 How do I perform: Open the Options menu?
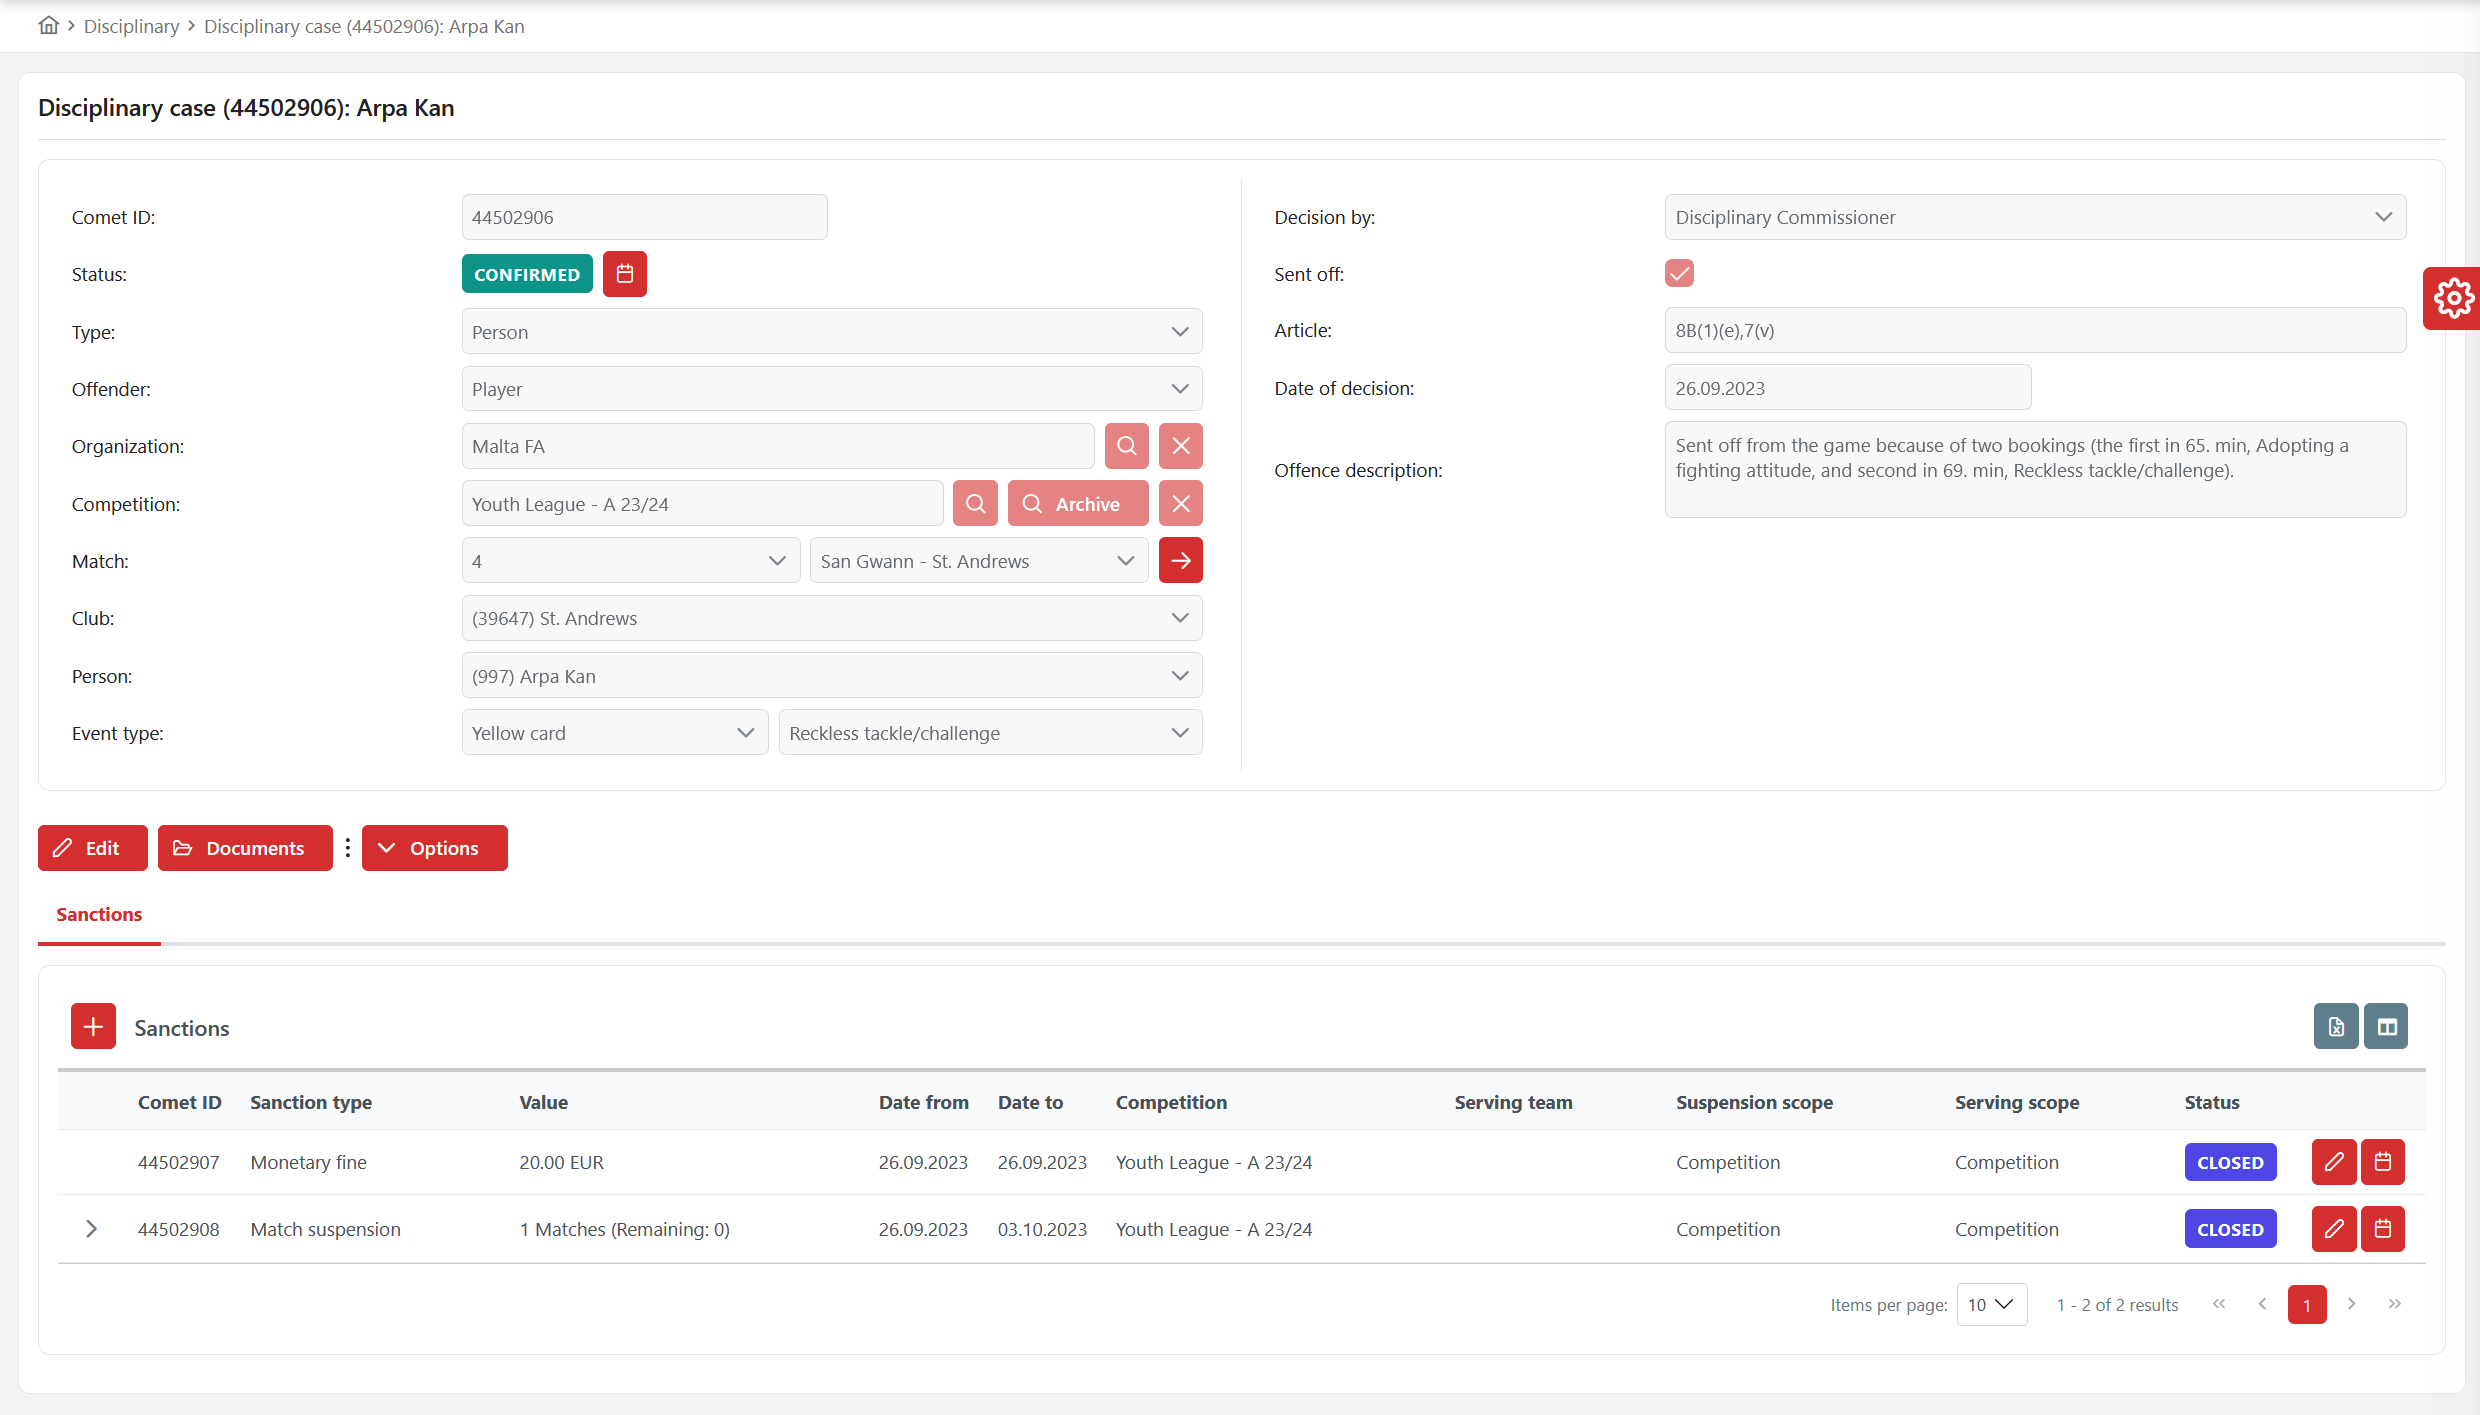(434, 848)
